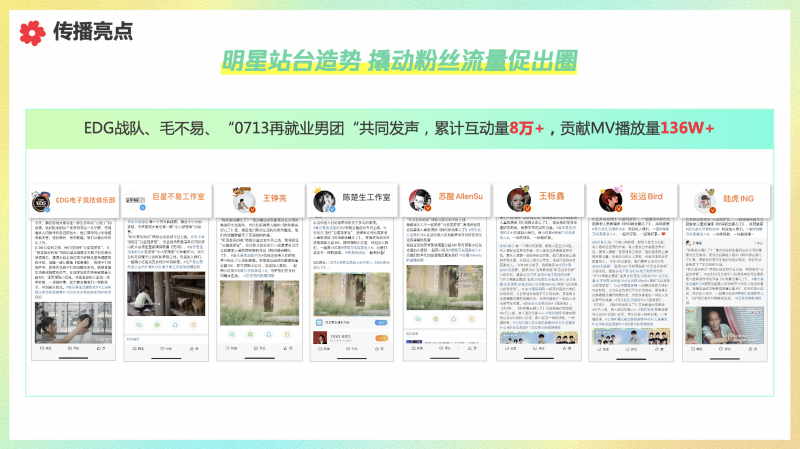This screenshot has height=449, width=800.
Task: Repost the EDG电子竞技俱乐部 post
Action: (46, 348)
